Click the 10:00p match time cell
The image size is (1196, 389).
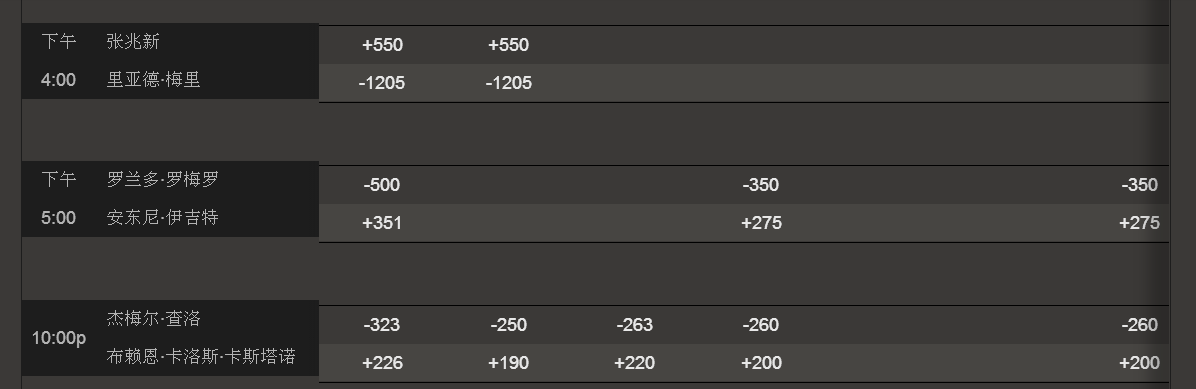coord(59,338)
